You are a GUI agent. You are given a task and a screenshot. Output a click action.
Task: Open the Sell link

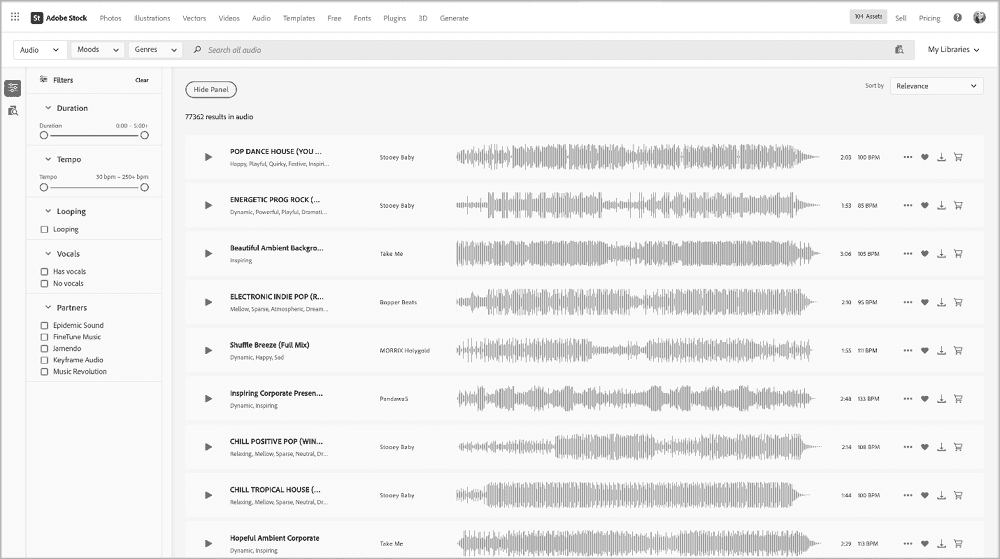coord(901,18)
